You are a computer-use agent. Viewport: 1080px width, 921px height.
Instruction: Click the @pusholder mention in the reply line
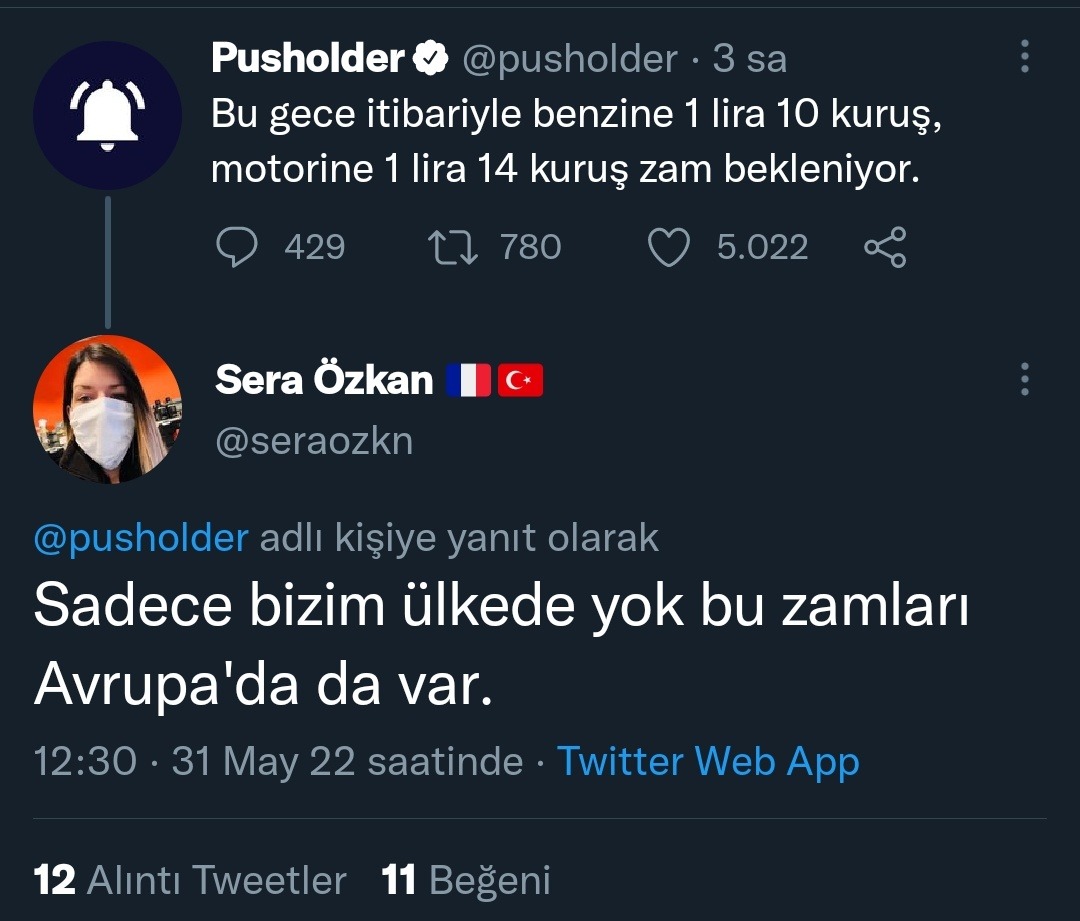tap(141, 538)
